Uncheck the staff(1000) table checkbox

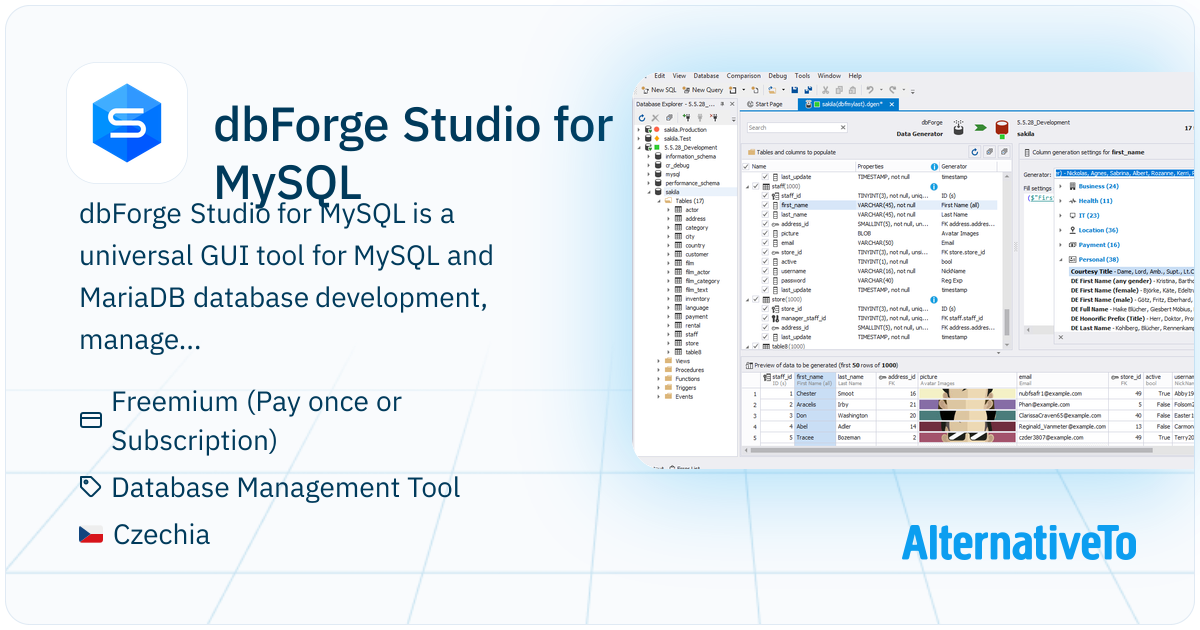click(756, 186)
